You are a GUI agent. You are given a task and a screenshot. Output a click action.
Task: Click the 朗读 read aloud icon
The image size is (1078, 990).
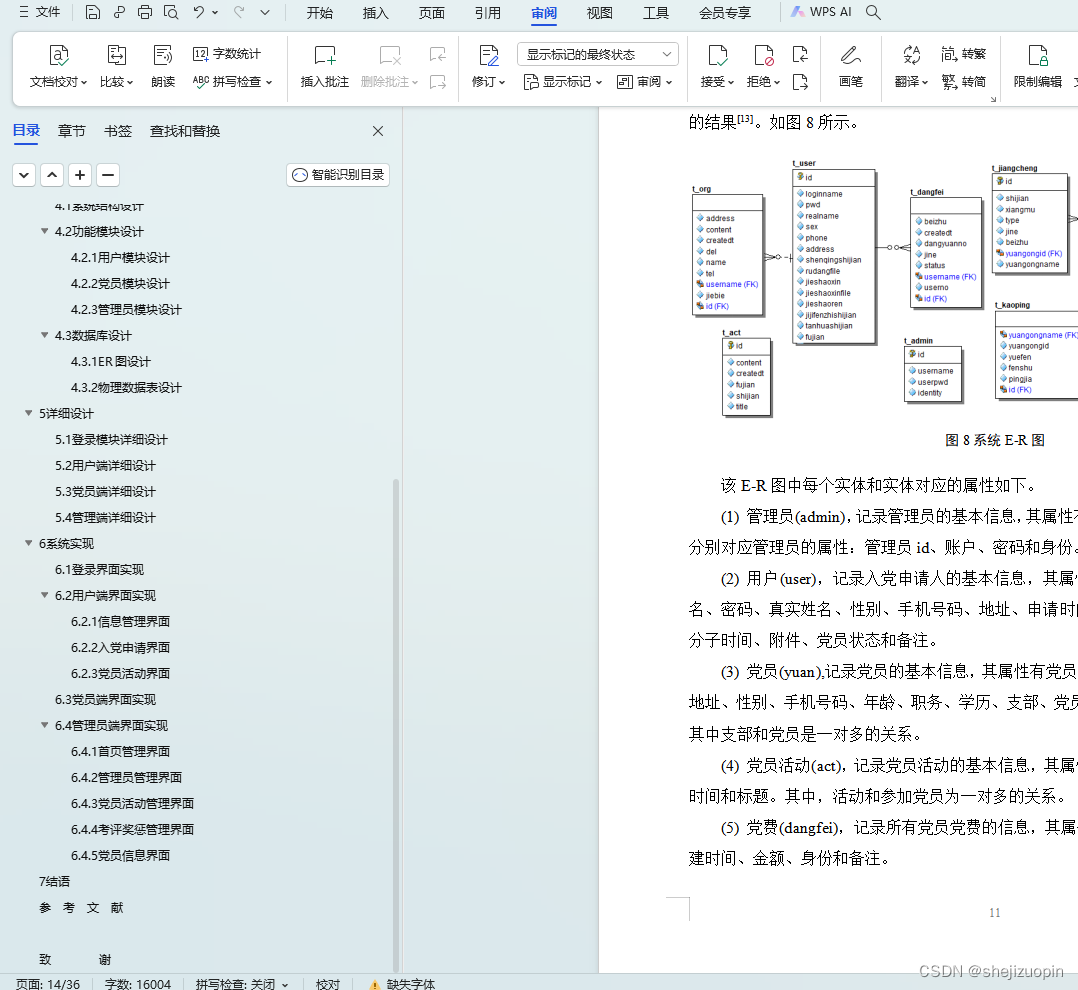point(163,55)
